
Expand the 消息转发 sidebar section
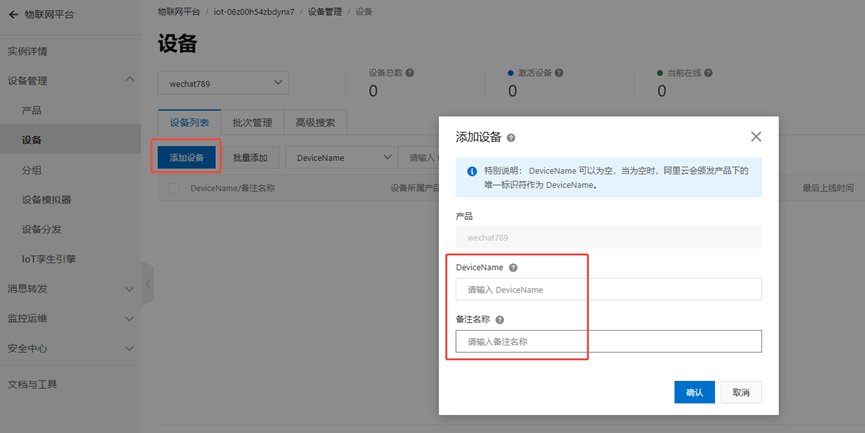point(129,289)
